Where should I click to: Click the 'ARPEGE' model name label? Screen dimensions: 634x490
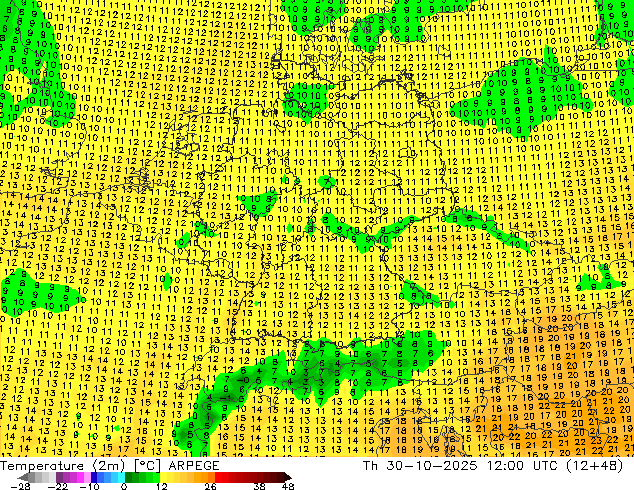click(194, 466)
